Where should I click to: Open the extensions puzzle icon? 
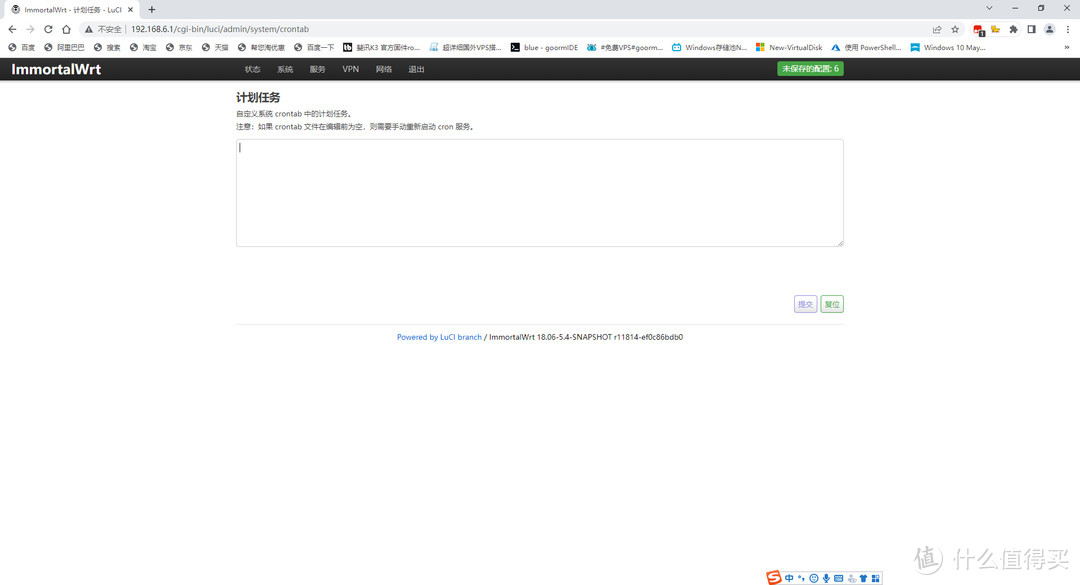tap(1013, 29)
